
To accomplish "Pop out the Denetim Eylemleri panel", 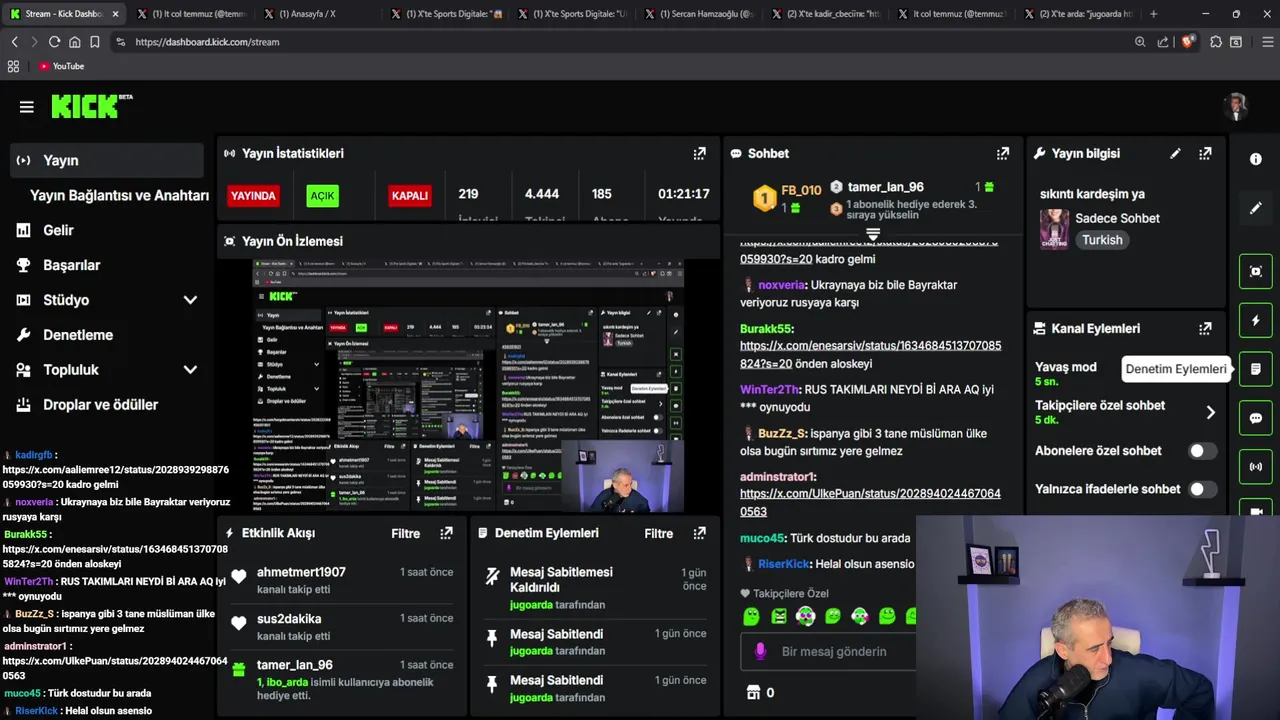I will (x=700, y=533).
